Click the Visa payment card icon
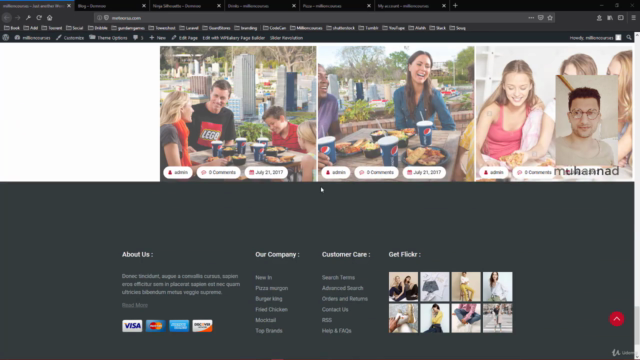Viewport: 640px width, 360px height. pos(132,326)
